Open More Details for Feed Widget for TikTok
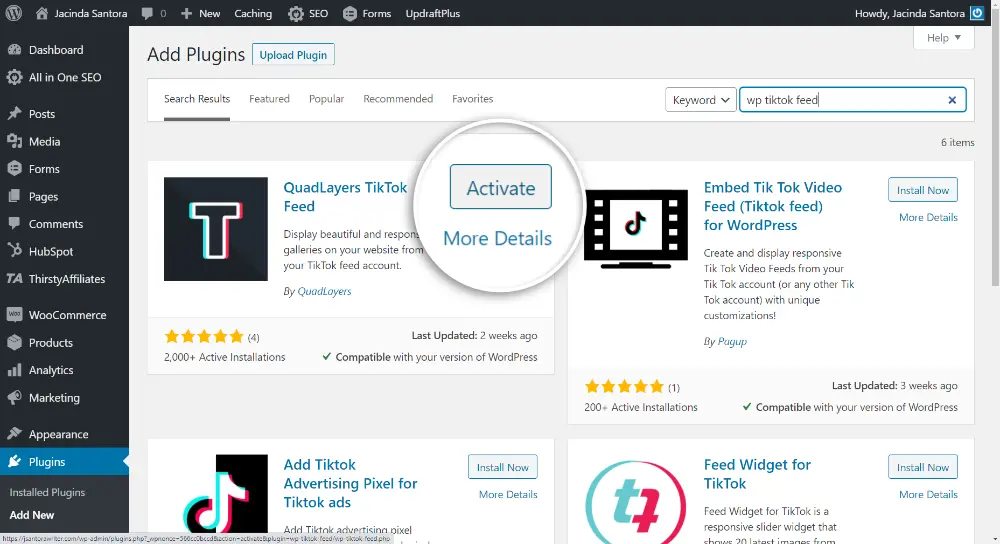Image resolution: width=1000 pixels, height=544 pixels. click(927, 495)
